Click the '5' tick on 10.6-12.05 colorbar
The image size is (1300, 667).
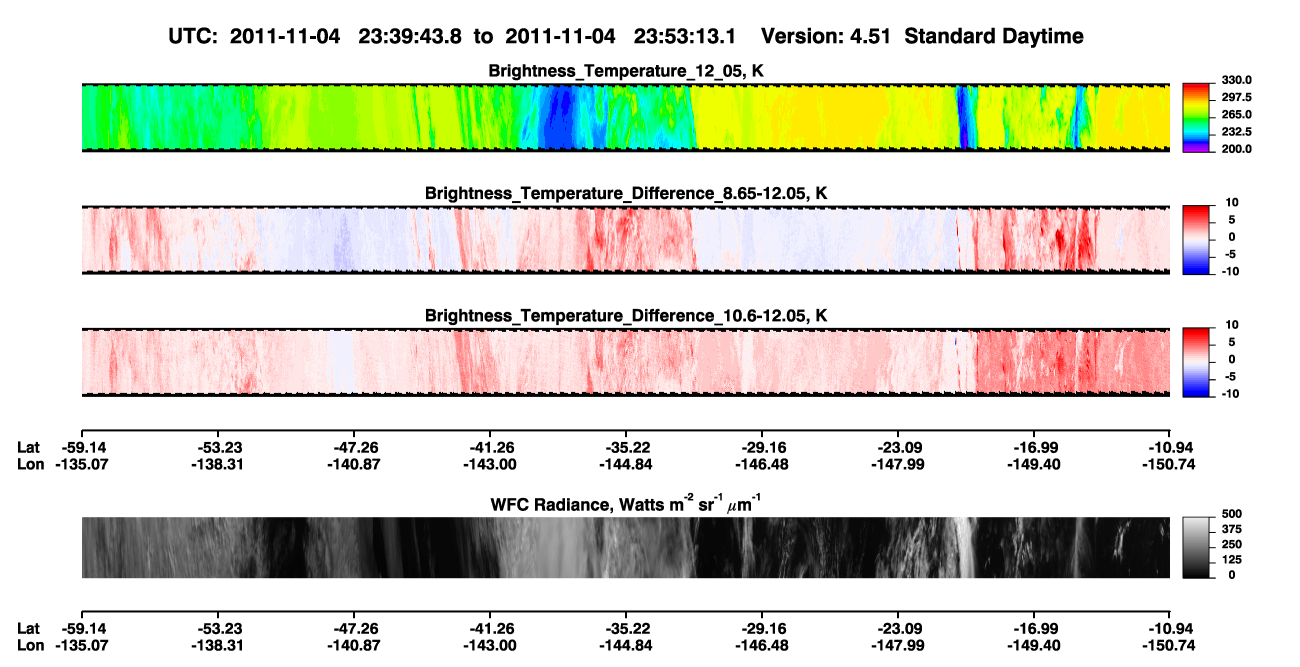point(1234,342)
